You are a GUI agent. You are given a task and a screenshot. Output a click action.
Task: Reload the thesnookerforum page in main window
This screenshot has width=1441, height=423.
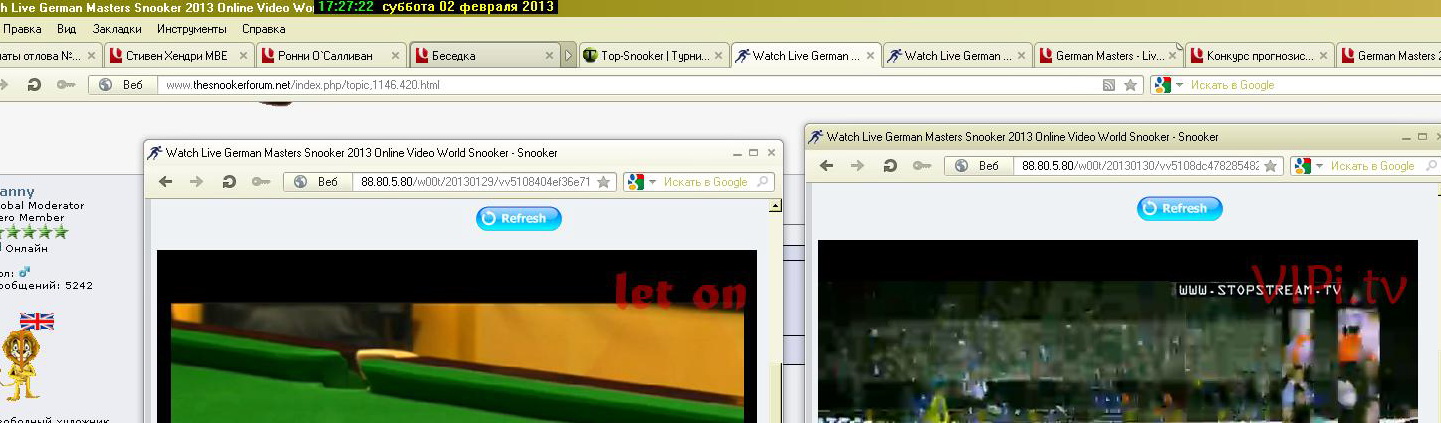coord(33,86)
